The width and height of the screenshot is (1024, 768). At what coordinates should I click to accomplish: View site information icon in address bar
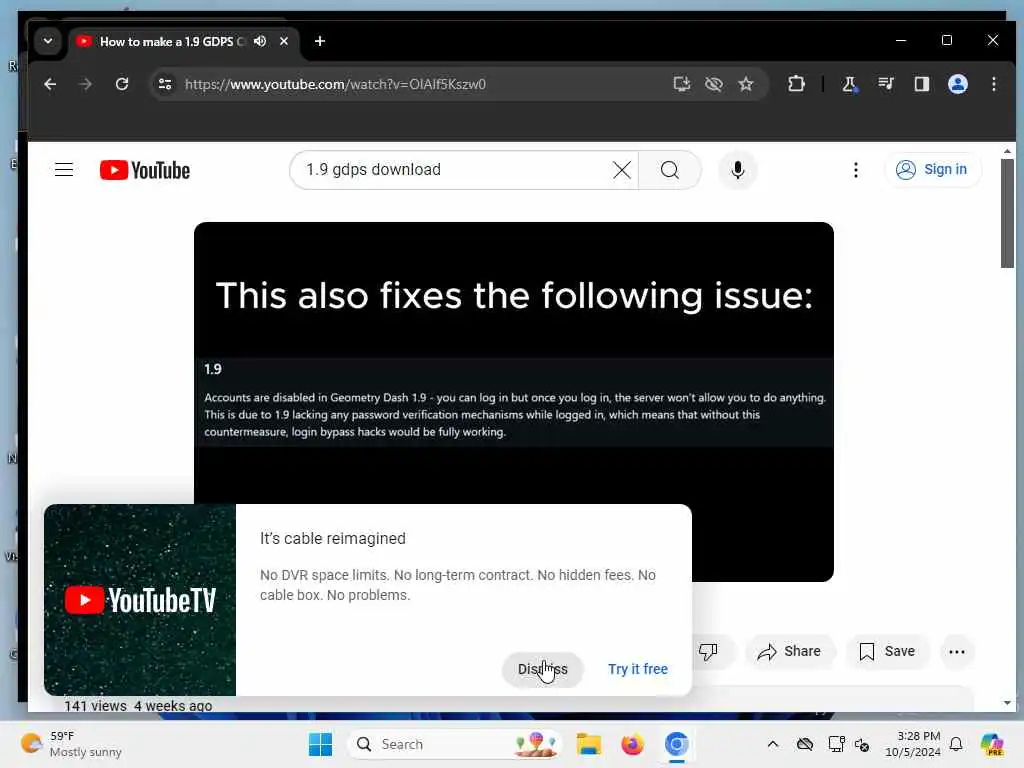(165, 84)
